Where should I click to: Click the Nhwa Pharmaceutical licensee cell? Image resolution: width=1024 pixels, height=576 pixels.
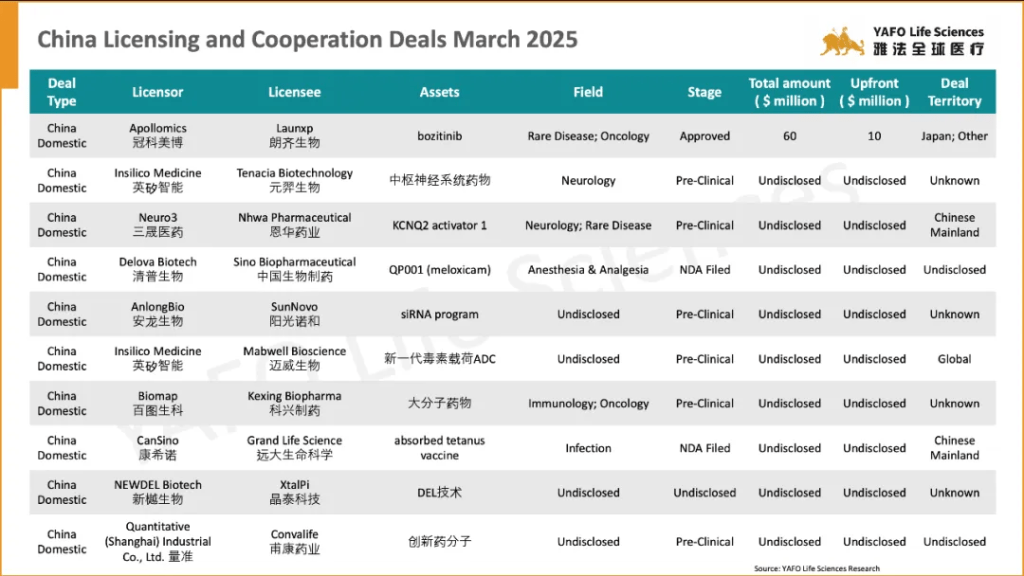tap(294, 225)
